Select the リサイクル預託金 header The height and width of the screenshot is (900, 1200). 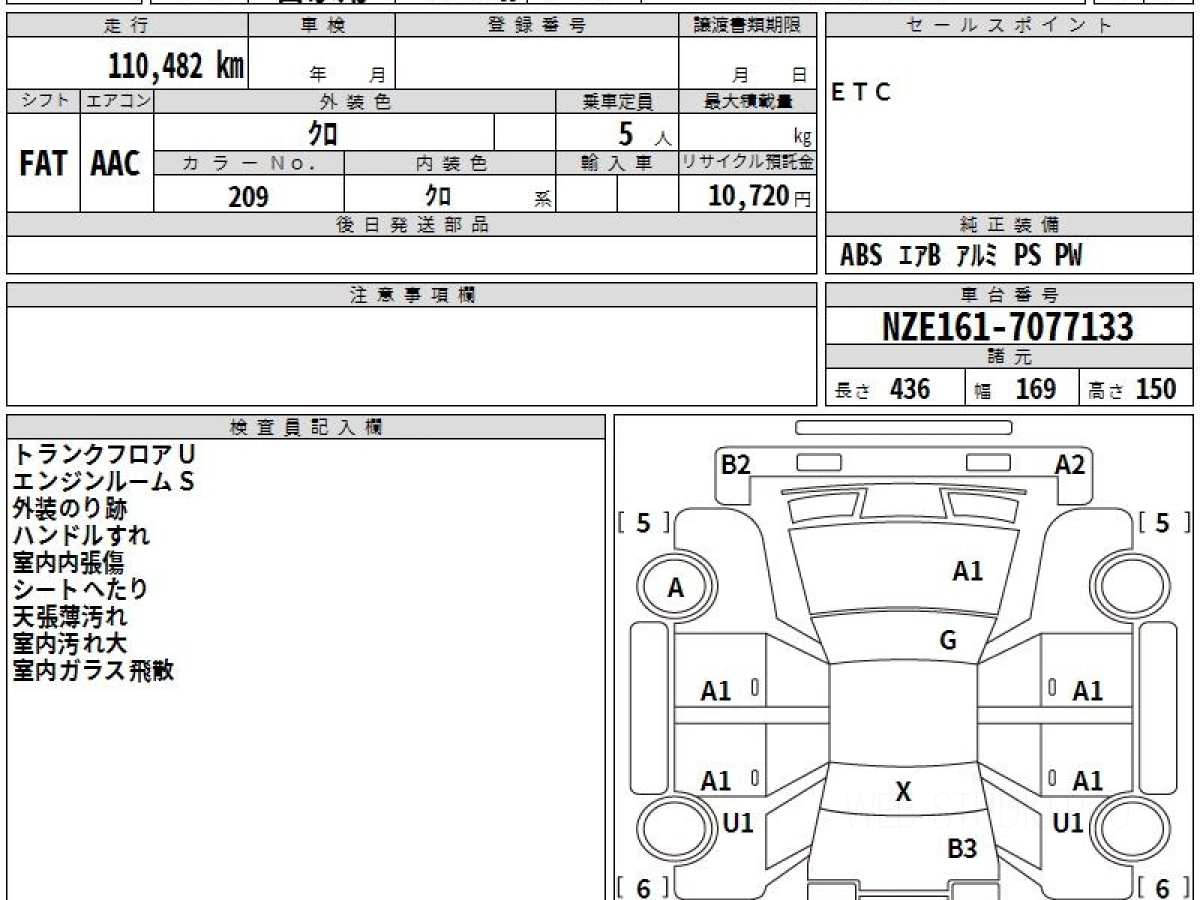pos(747,164)
